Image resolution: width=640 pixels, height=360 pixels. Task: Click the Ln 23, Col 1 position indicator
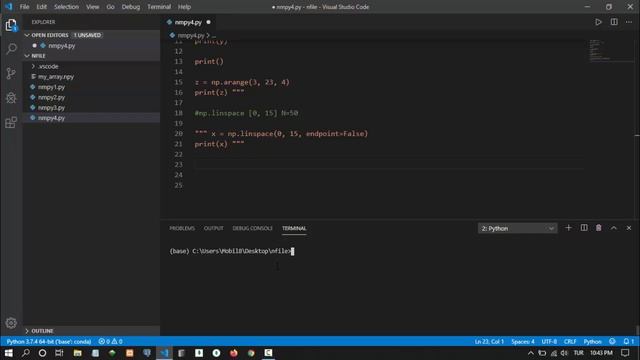click(489, 341)
